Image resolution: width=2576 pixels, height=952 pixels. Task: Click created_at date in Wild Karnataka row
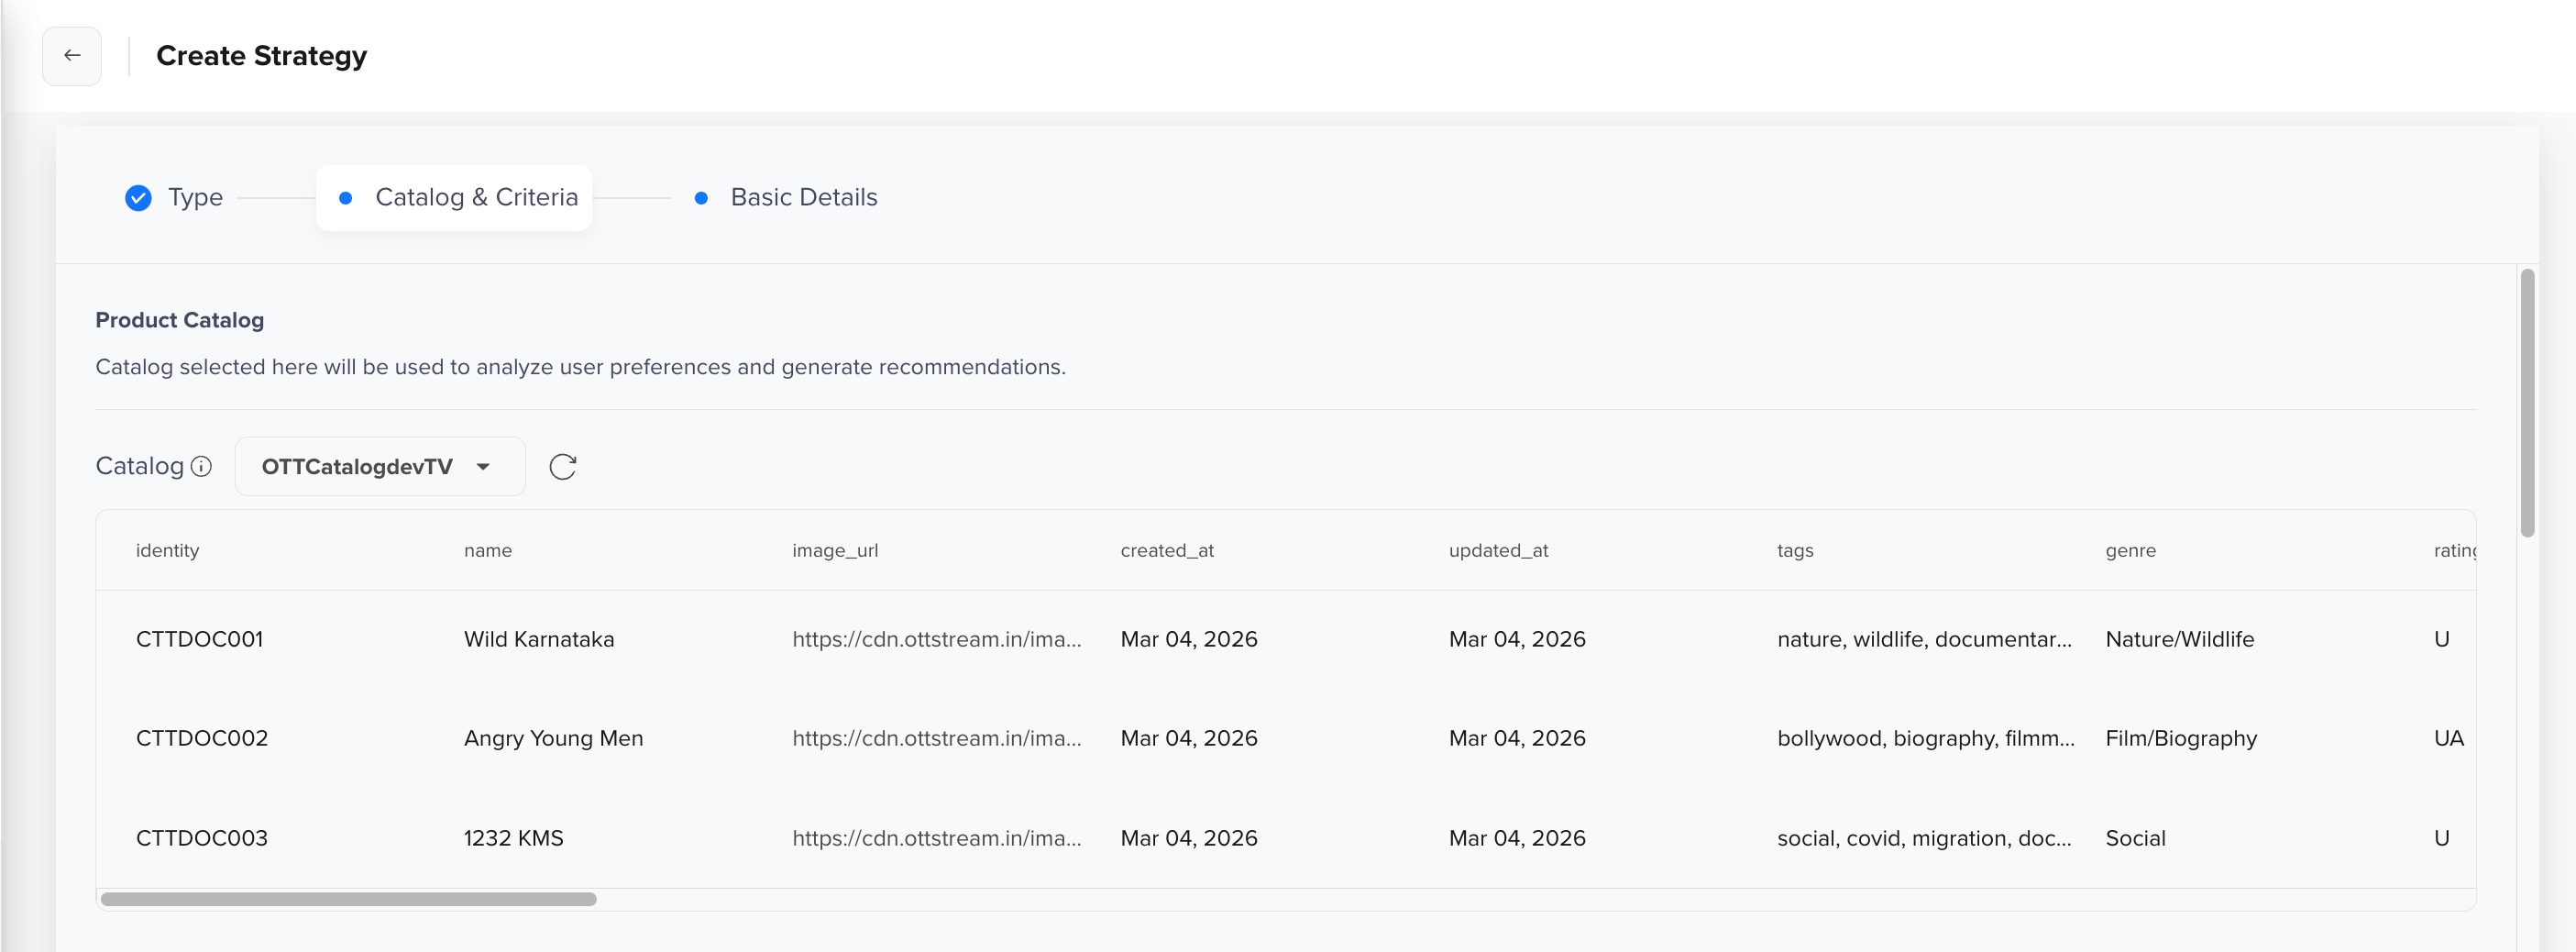[1189, 640]
